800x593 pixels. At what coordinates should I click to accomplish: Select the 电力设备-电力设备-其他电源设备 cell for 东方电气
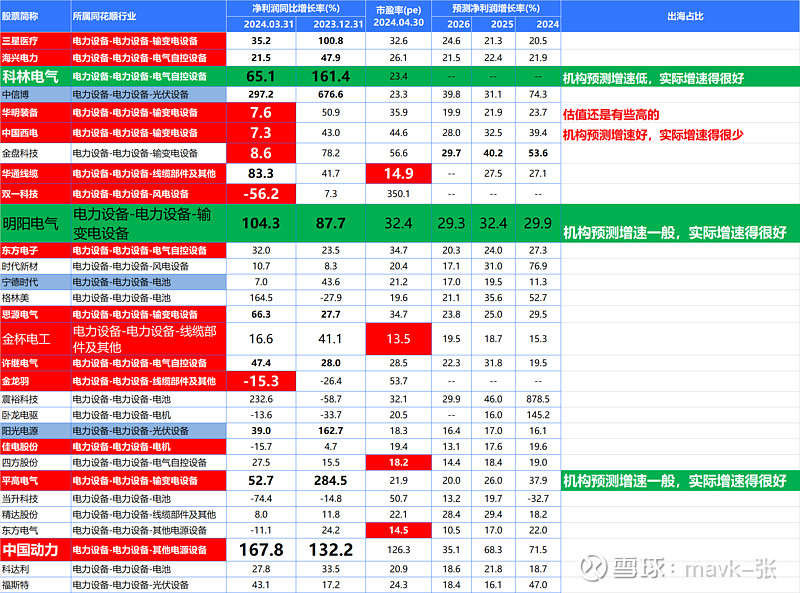pyautogui.click(x=148, y=530)
